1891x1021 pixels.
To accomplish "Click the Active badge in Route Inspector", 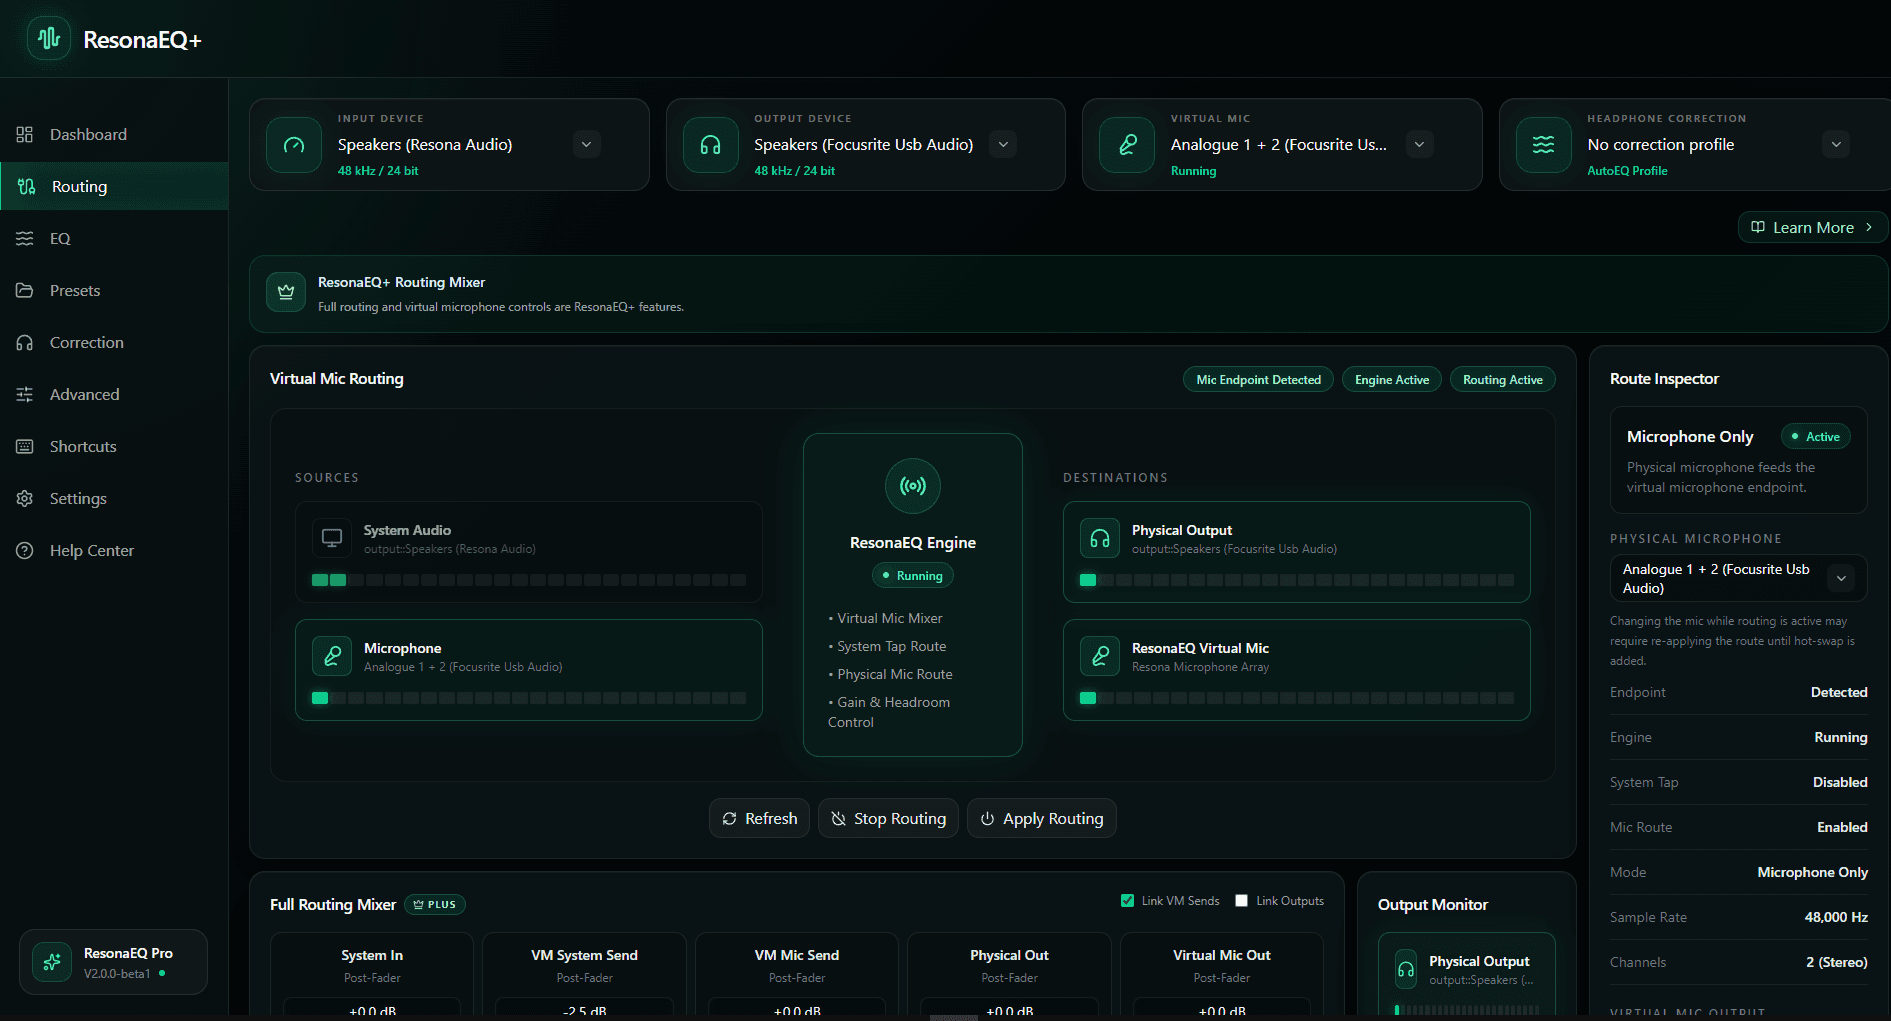I will 1816,436.
